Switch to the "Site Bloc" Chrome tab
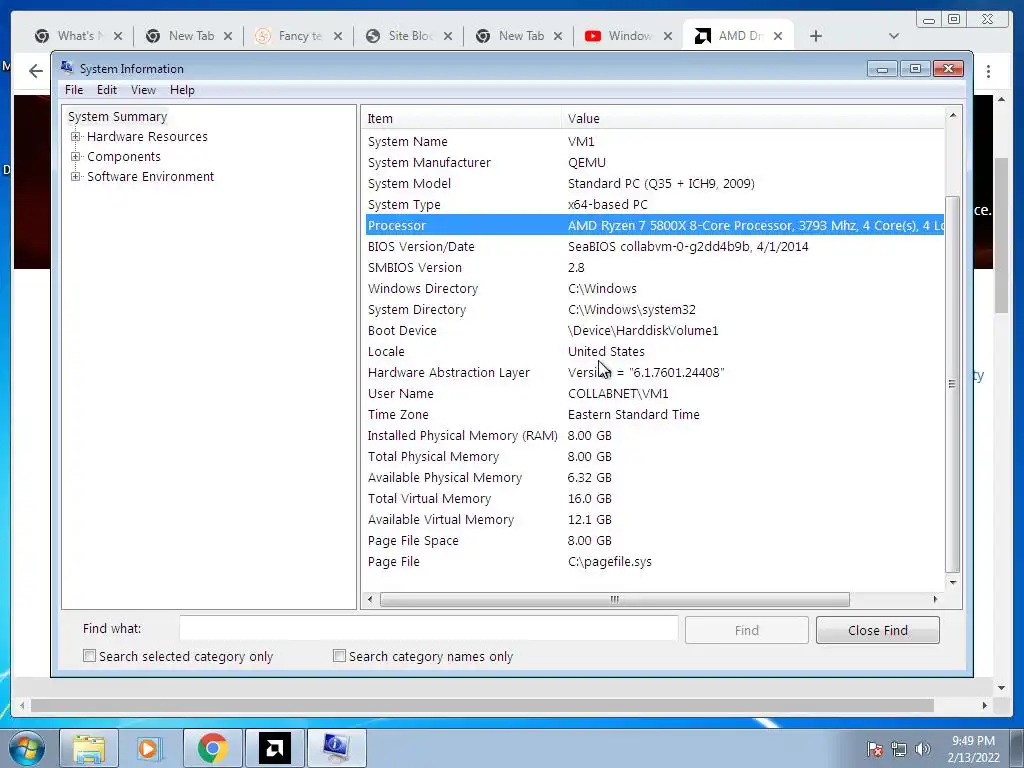This screenshot has width=1024, height=768. [409, 36]
